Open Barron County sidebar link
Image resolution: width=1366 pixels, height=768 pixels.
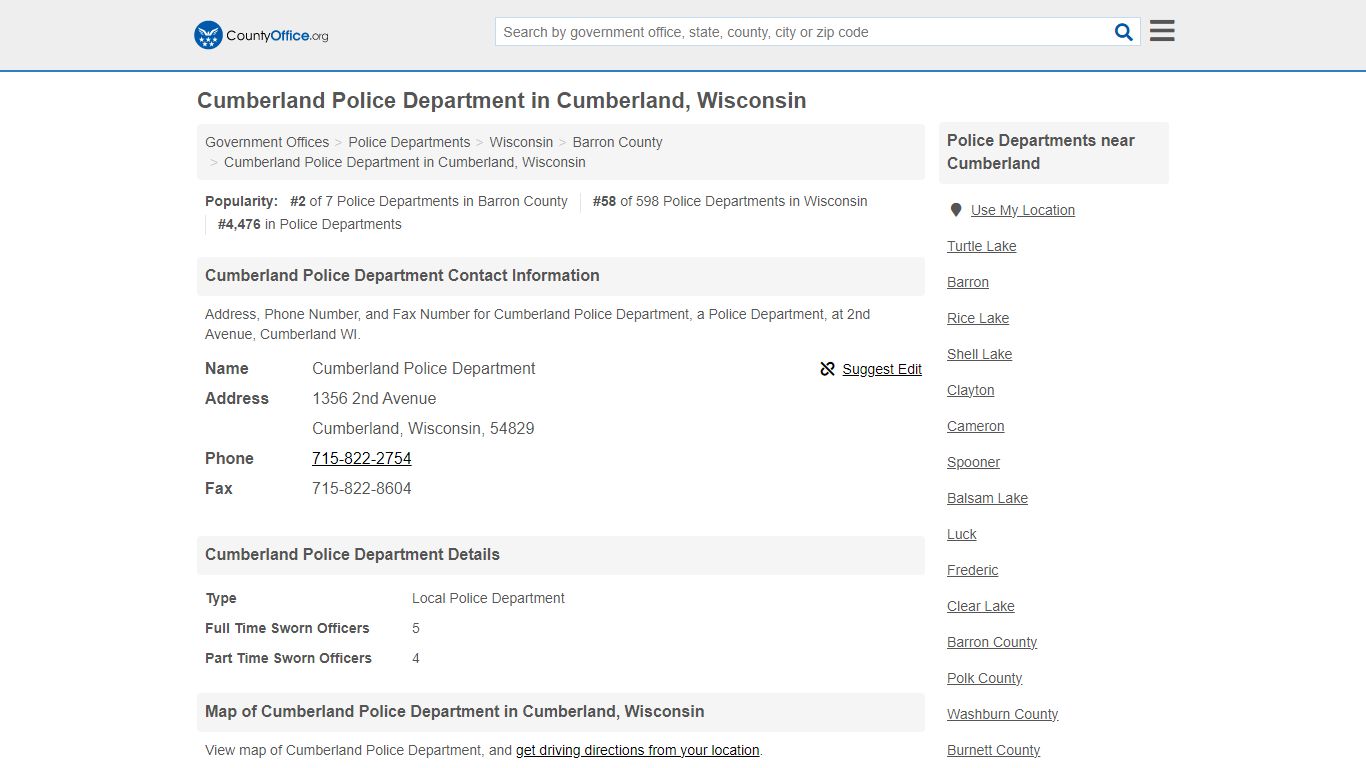tap(992, 642)
